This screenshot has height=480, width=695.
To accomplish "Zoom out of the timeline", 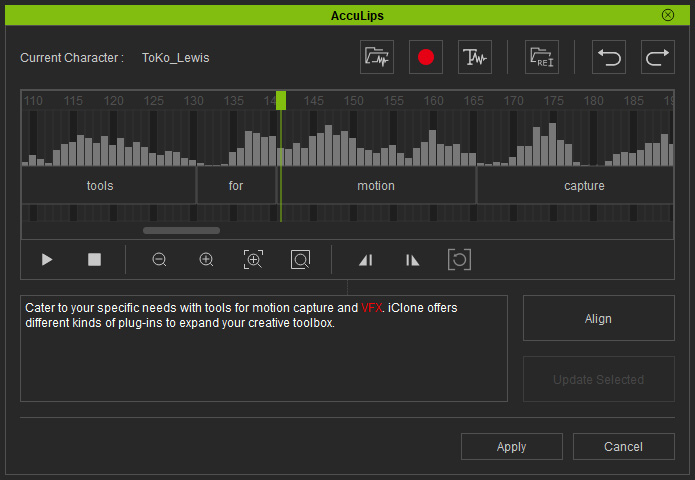I will [x=159, y=260].
